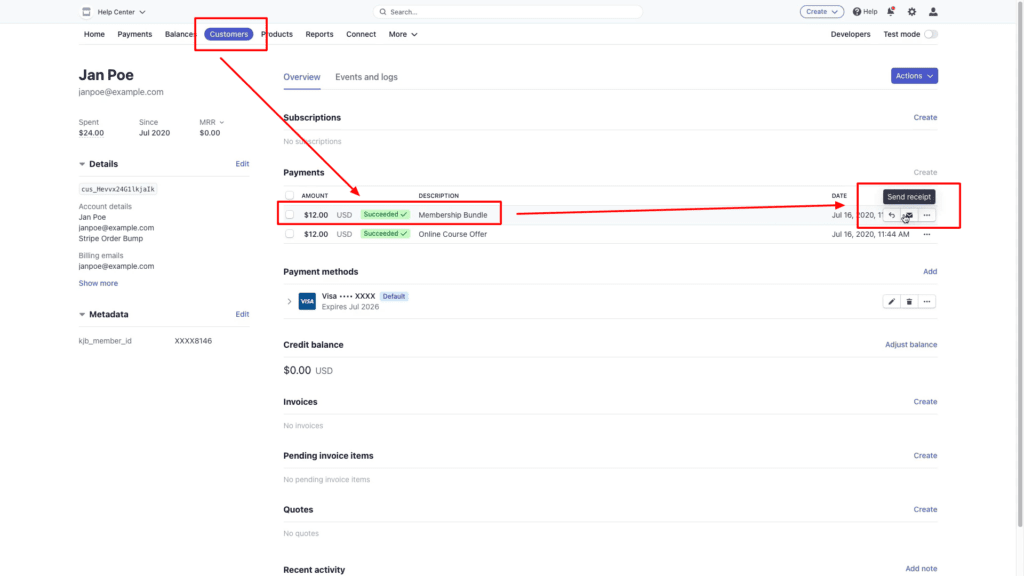Collapse the Metadata section

82,314
